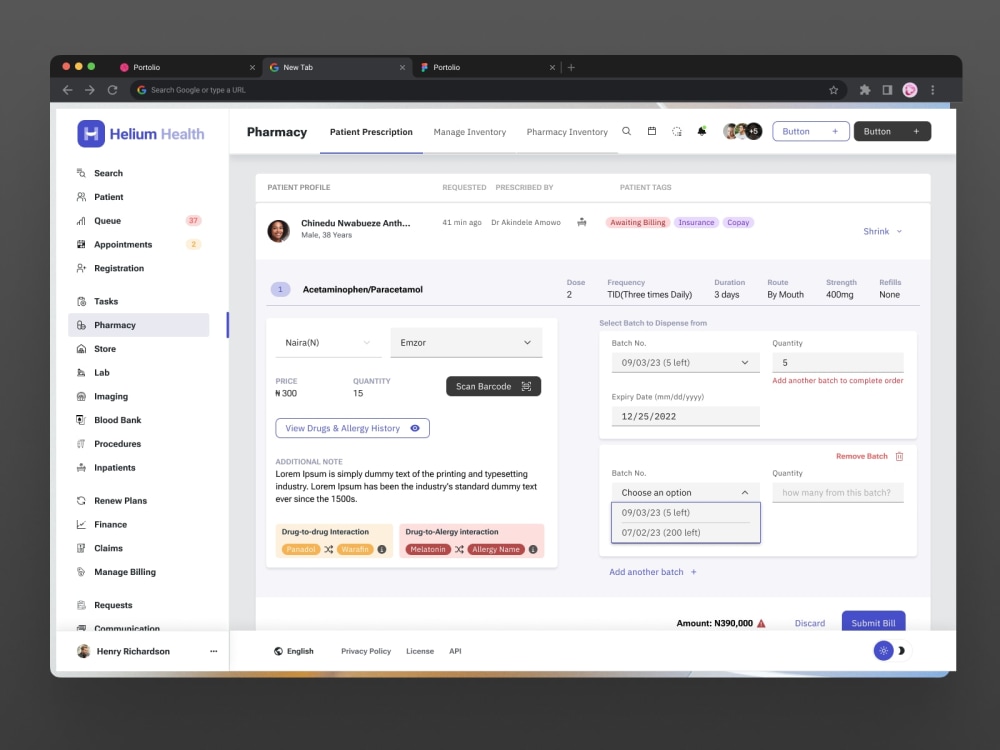Click the dark Button with plus
The image size is (1000, 750).
(892, 131)
